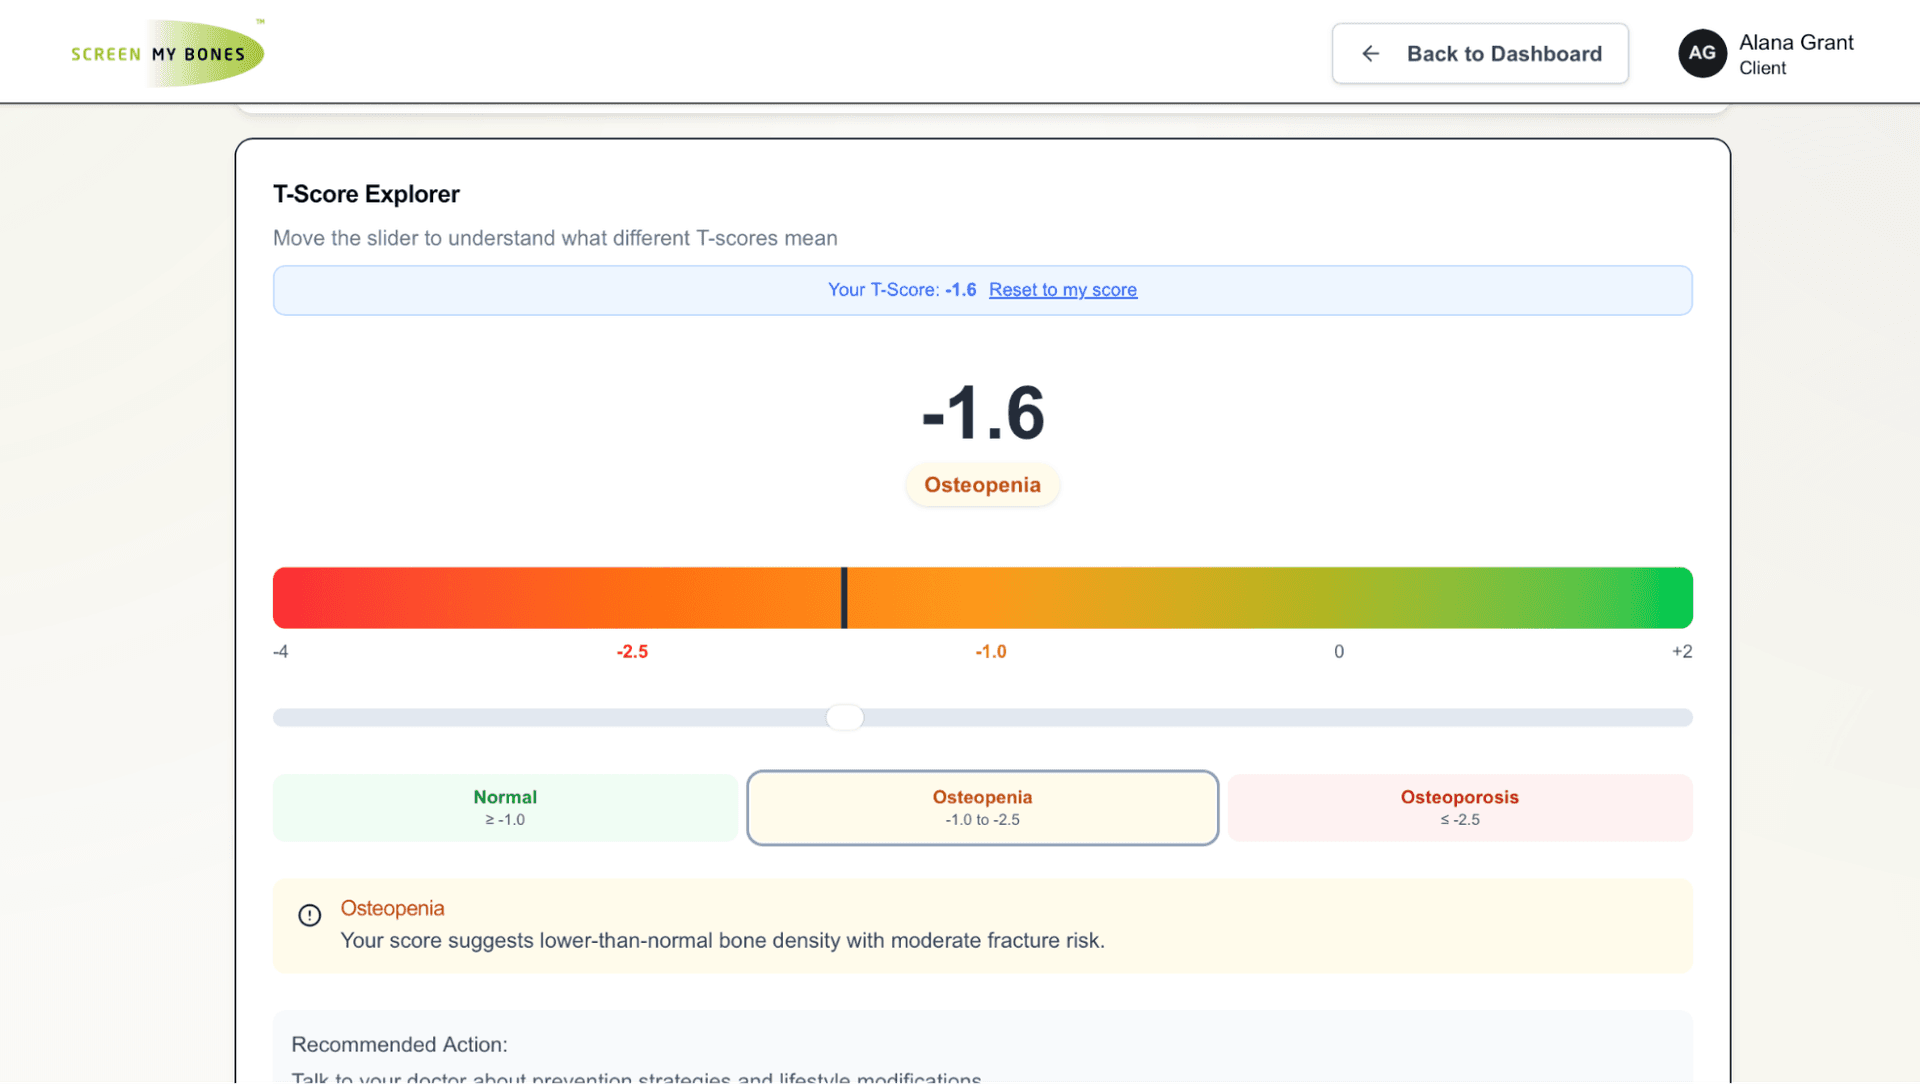Open the Reset to my score link
The width and height of the screenshot is (1920, 1084).
tap(1063, 290)
